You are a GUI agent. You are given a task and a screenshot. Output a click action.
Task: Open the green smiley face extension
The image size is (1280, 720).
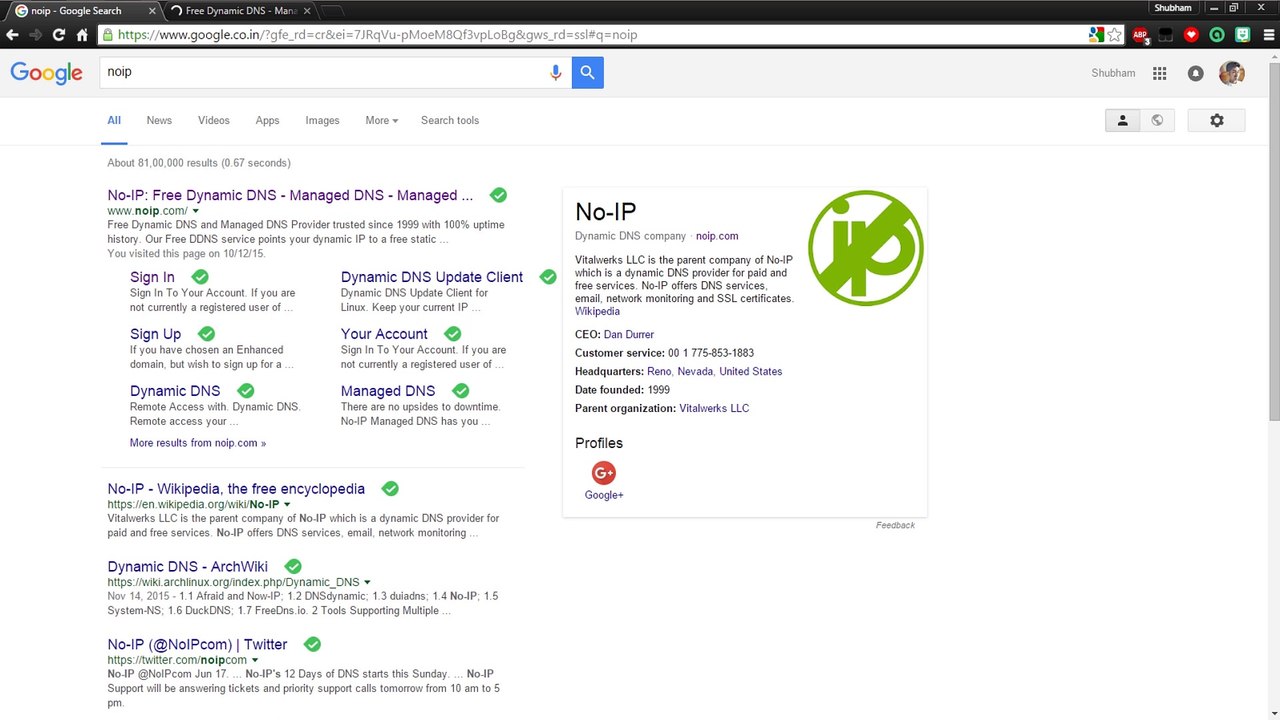tap(1242, 34)
